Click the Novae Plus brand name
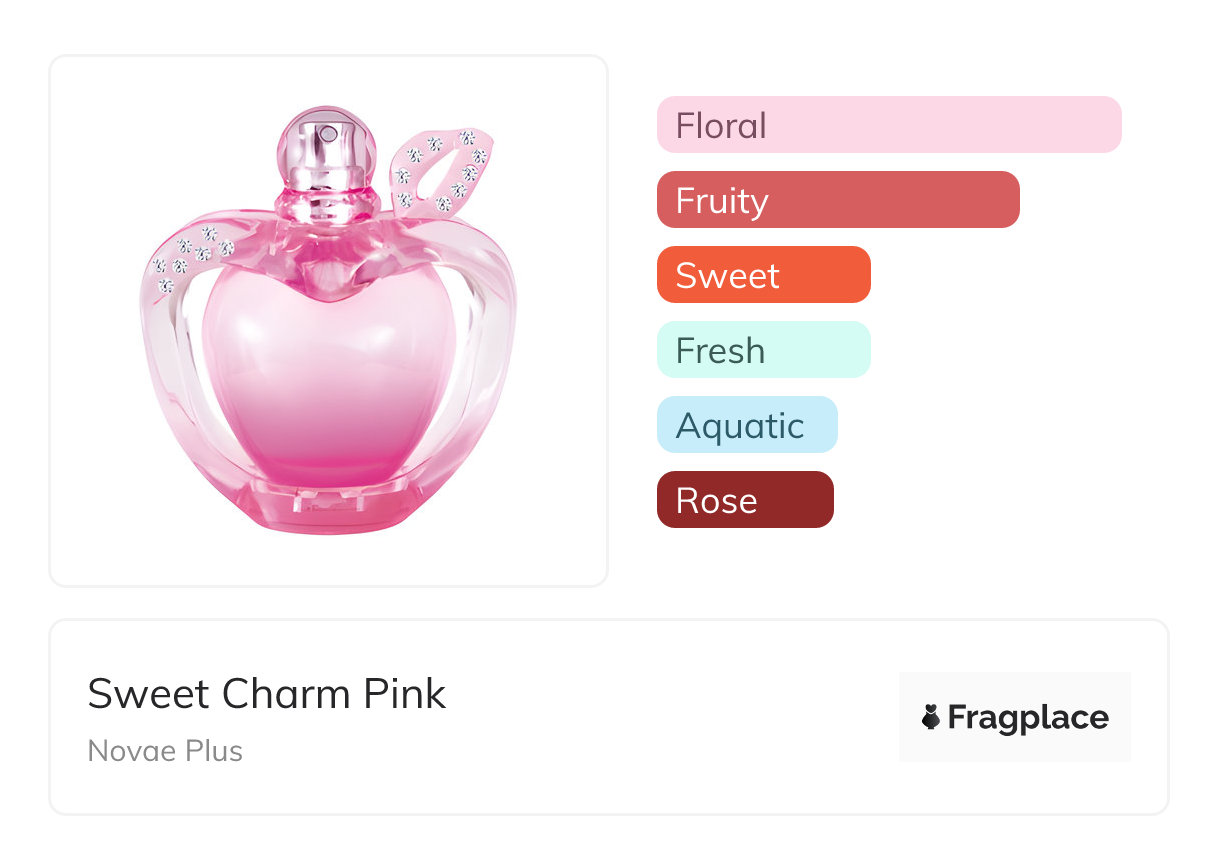Image resolution: width=1218 pixels, height=864 pixels. click(165, 751)
